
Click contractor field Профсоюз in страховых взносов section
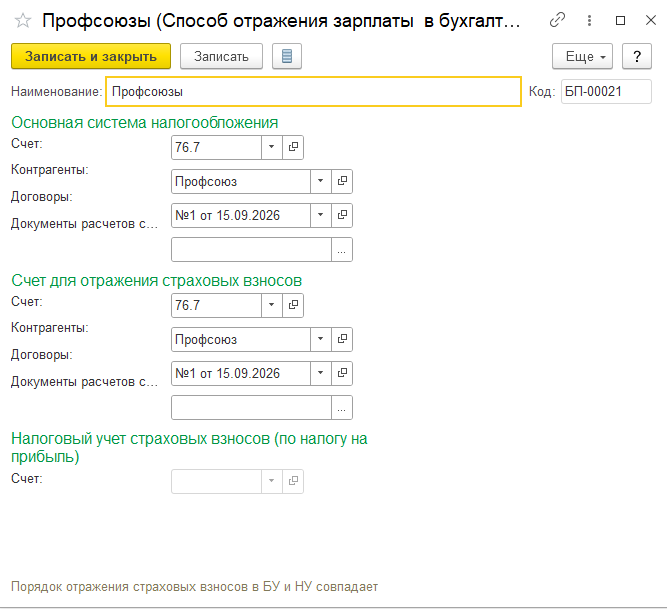241,339
